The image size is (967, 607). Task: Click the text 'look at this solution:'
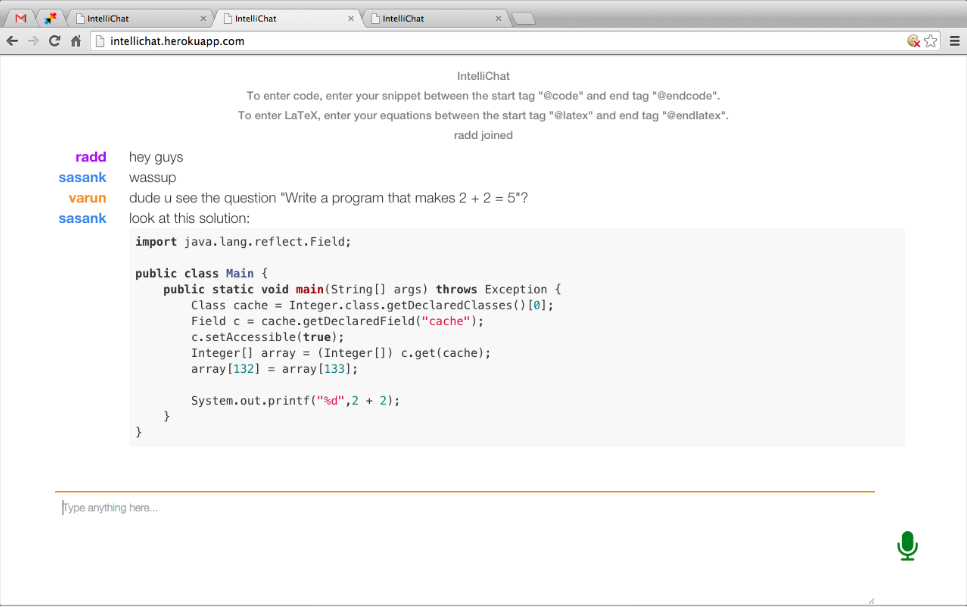189,218
